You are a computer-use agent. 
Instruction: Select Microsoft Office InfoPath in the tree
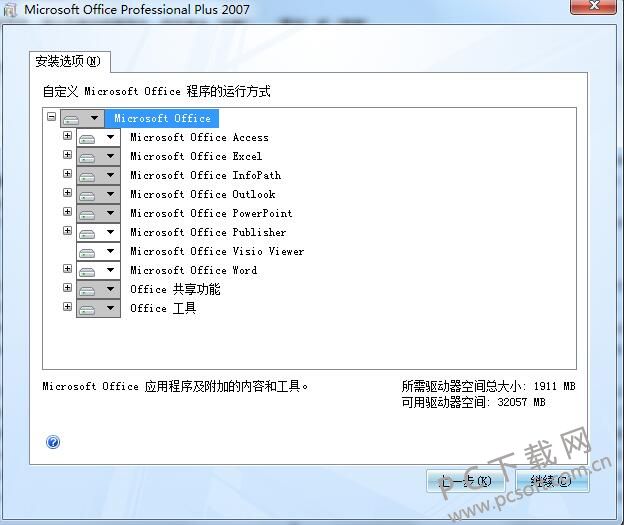point(206,176)
